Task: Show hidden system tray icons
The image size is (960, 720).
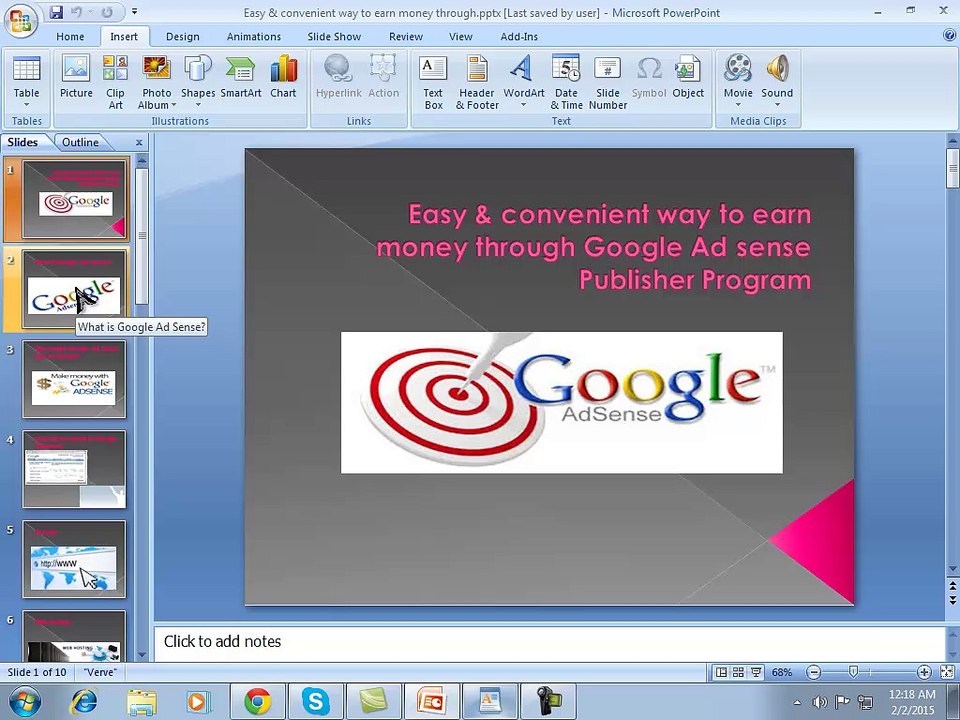Action: click(x=797, y=703)
